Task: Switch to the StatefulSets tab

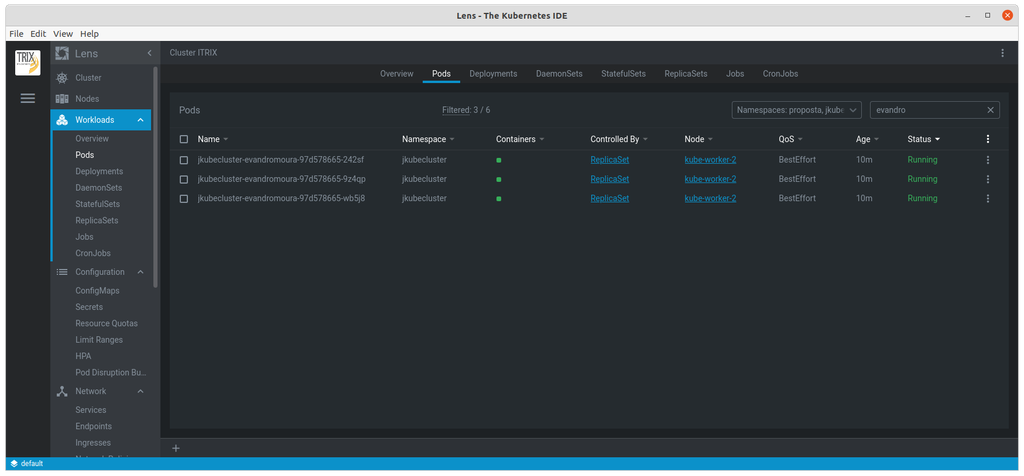Action: pyautogui.click(x=624, y=74)
